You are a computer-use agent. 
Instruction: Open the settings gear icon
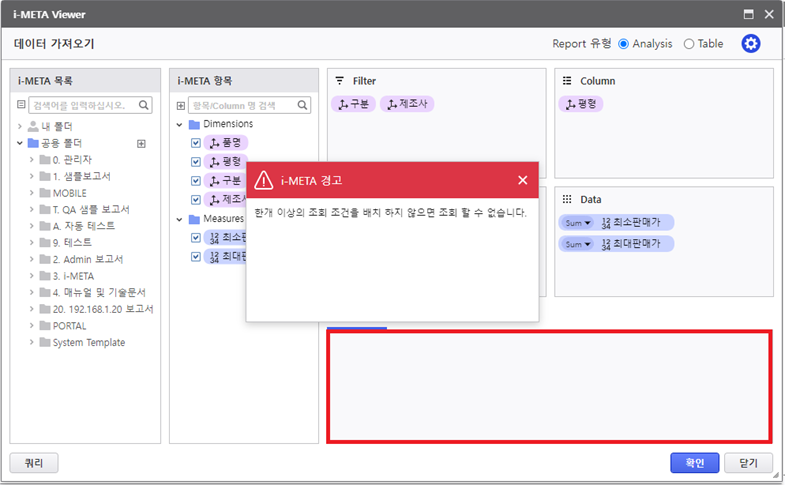pos(750,44)
